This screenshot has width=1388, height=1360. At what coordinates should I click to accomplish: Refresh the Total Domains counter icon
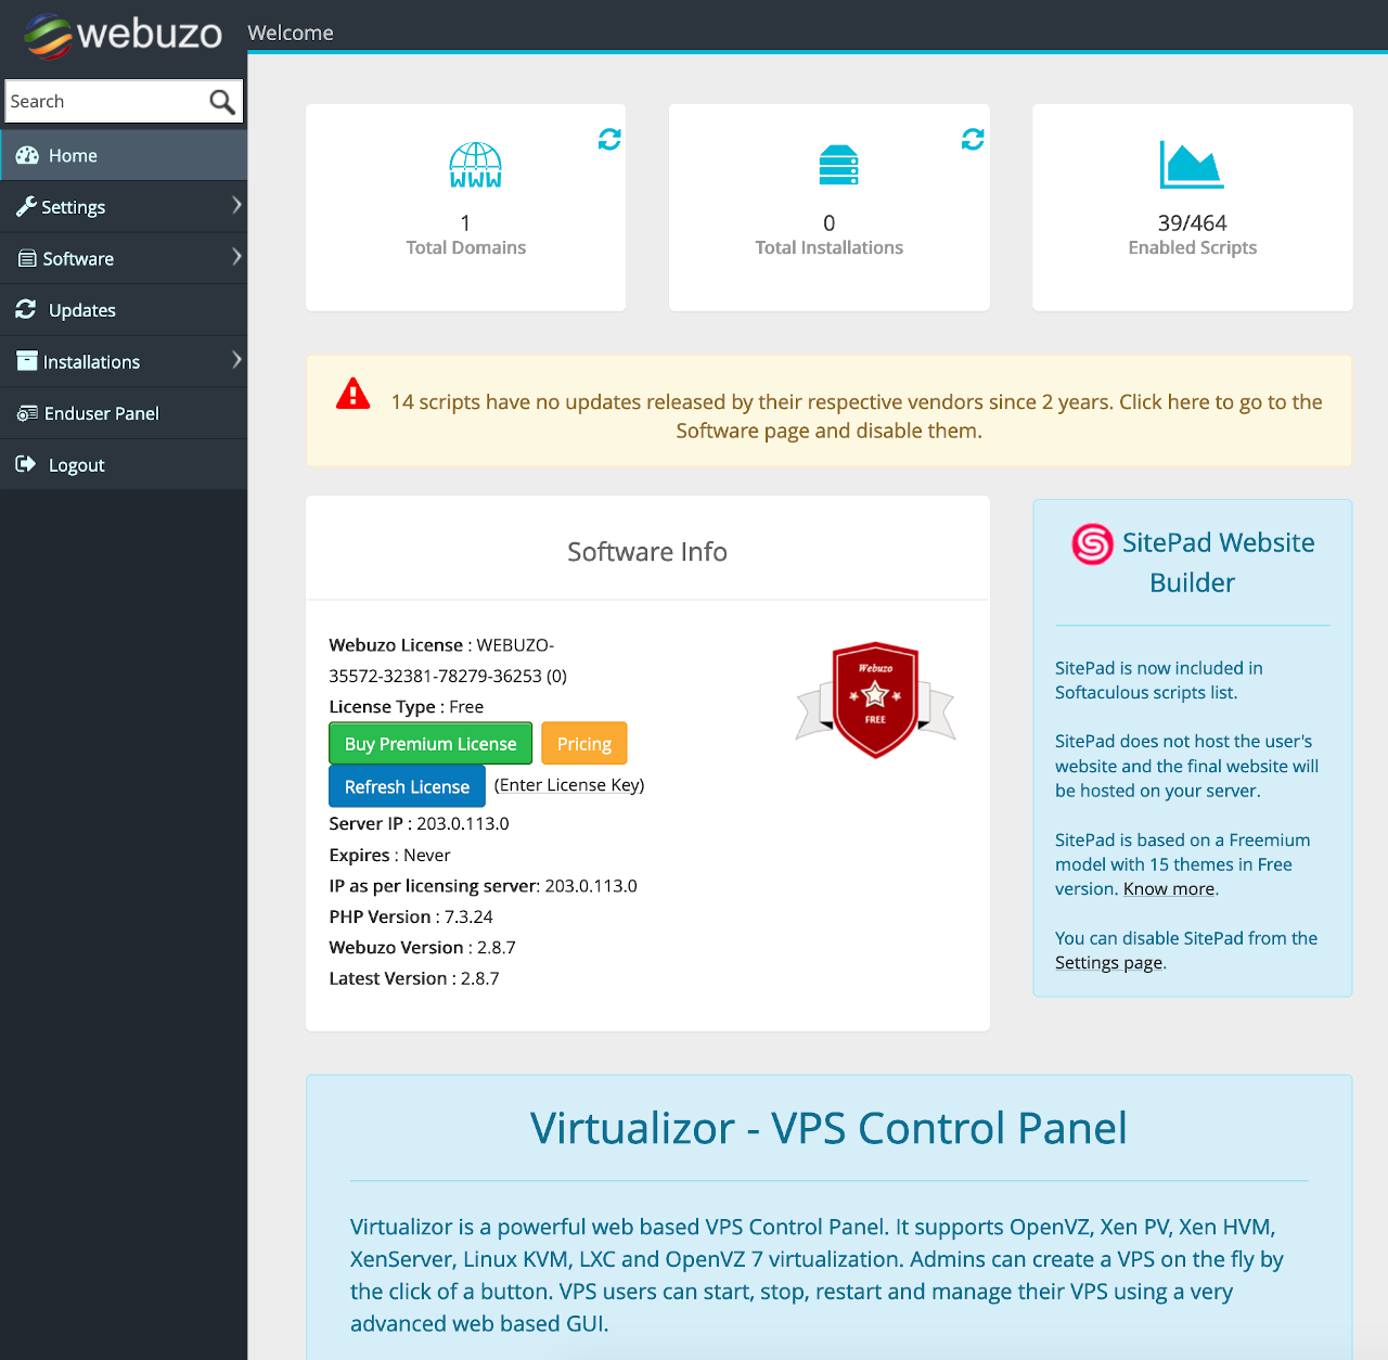point(609,140)
